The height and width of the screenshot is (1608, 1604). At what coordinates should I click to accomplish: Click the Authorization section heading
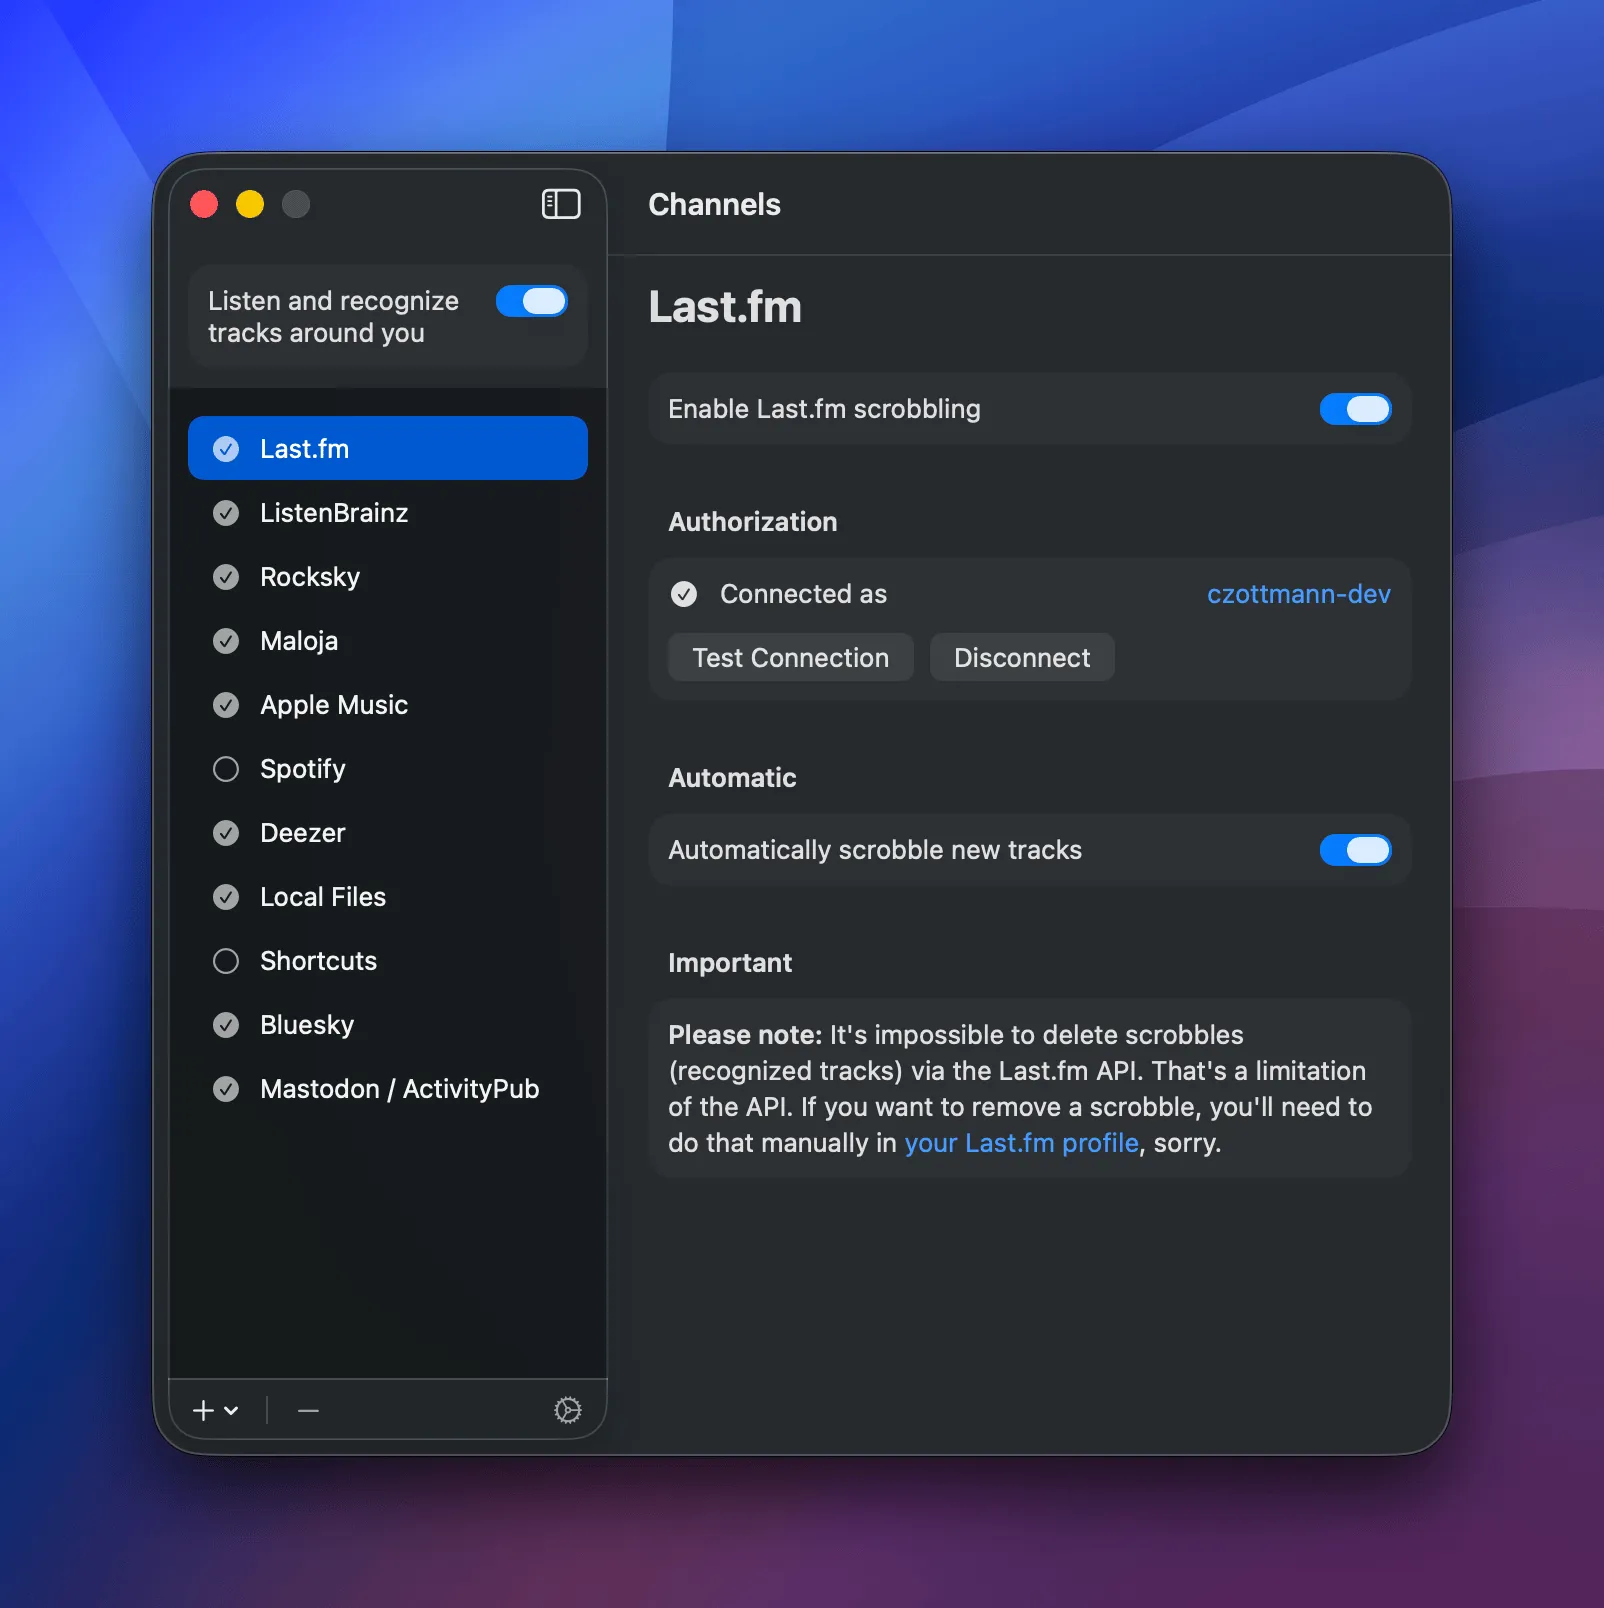(753, 522)
